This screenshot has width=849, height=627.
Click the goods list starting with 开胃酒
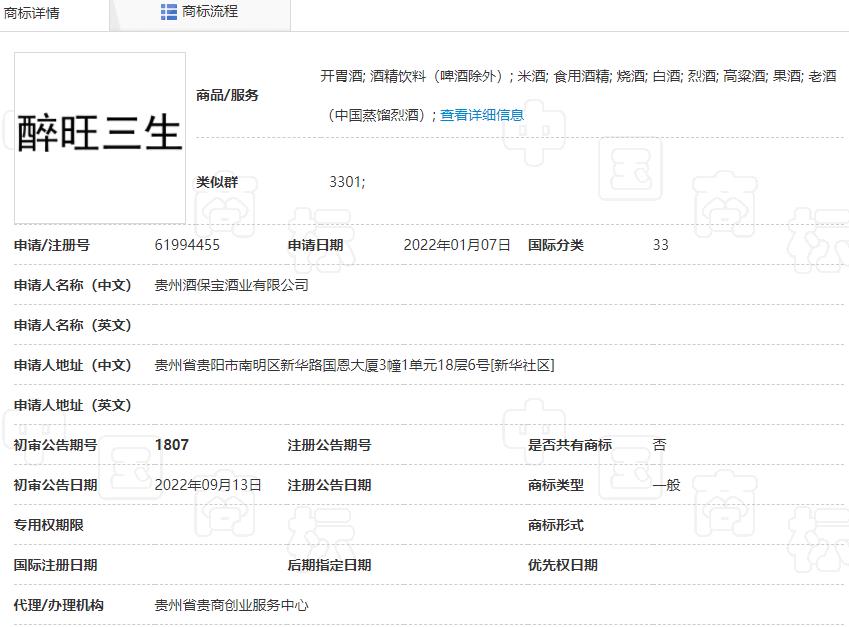point(579,95)
